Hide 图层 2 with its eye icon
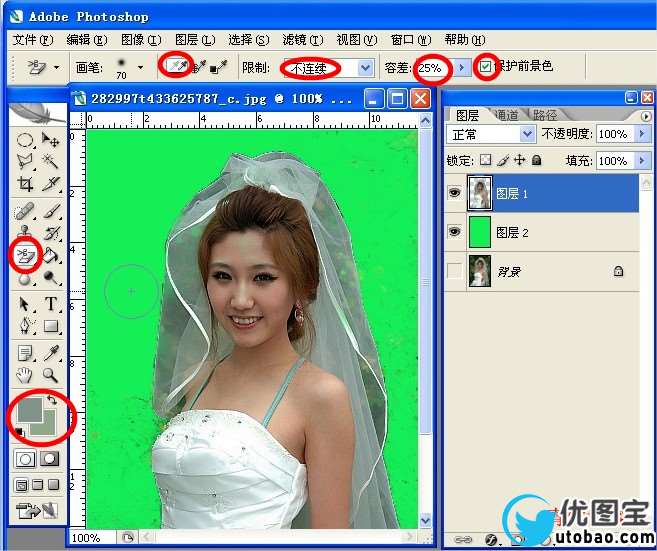The image size is (657, 551). (x=455, y=231)
